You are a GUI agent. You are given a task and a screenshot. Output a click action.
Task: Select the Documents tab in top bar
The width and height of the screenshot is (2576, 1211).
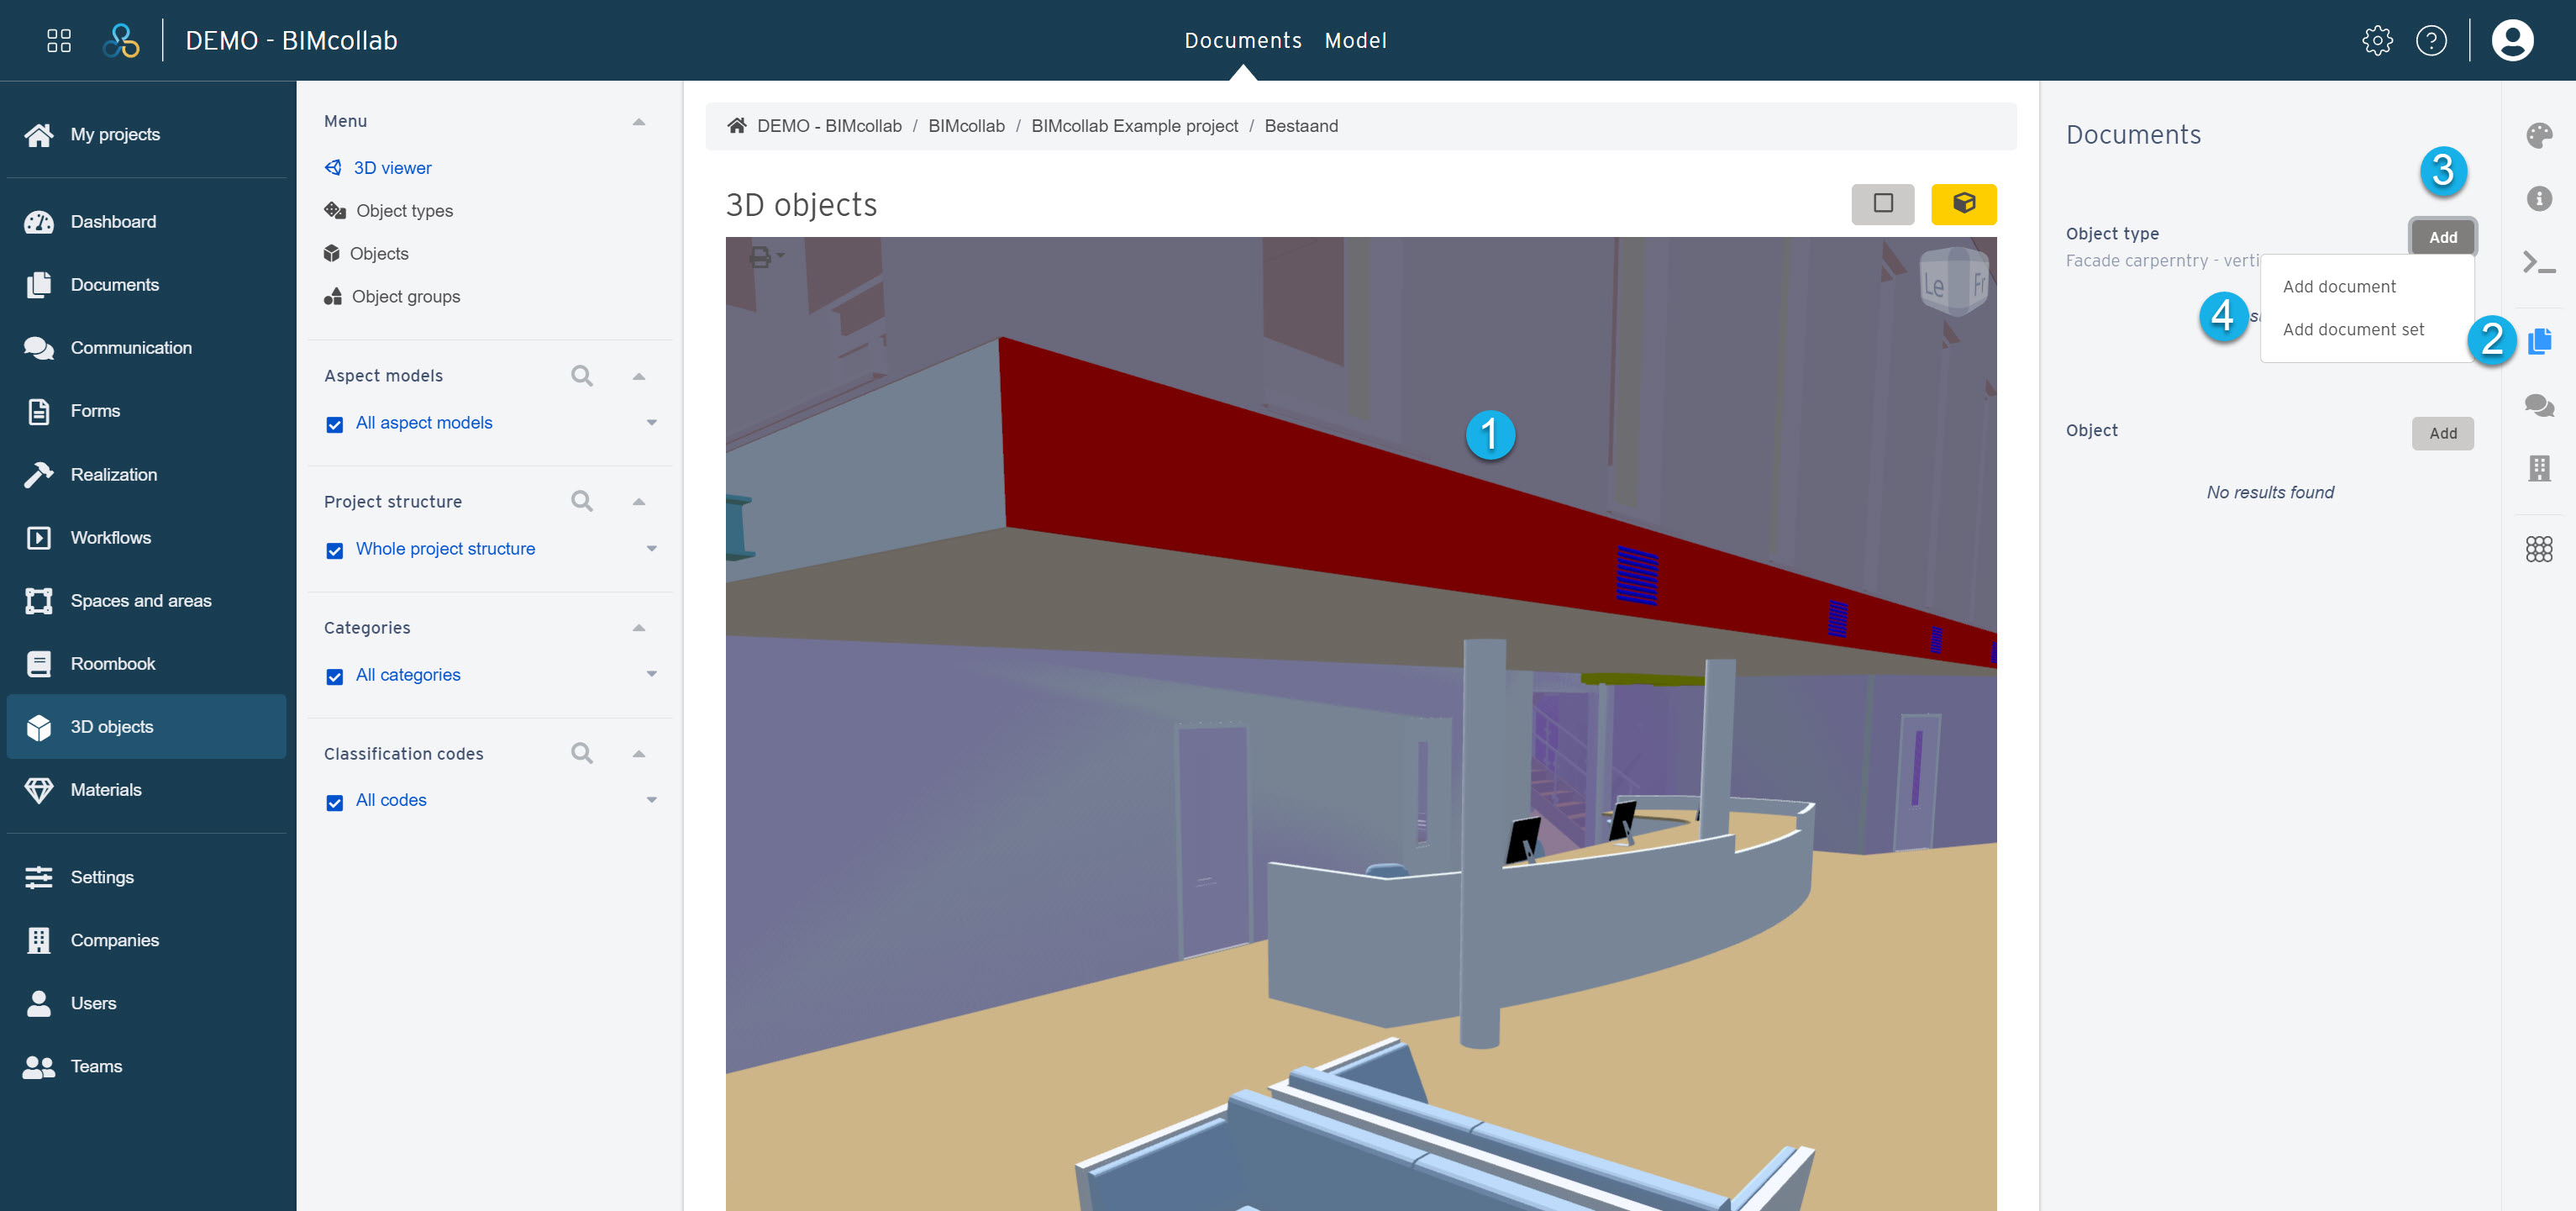coord(1243,40)
